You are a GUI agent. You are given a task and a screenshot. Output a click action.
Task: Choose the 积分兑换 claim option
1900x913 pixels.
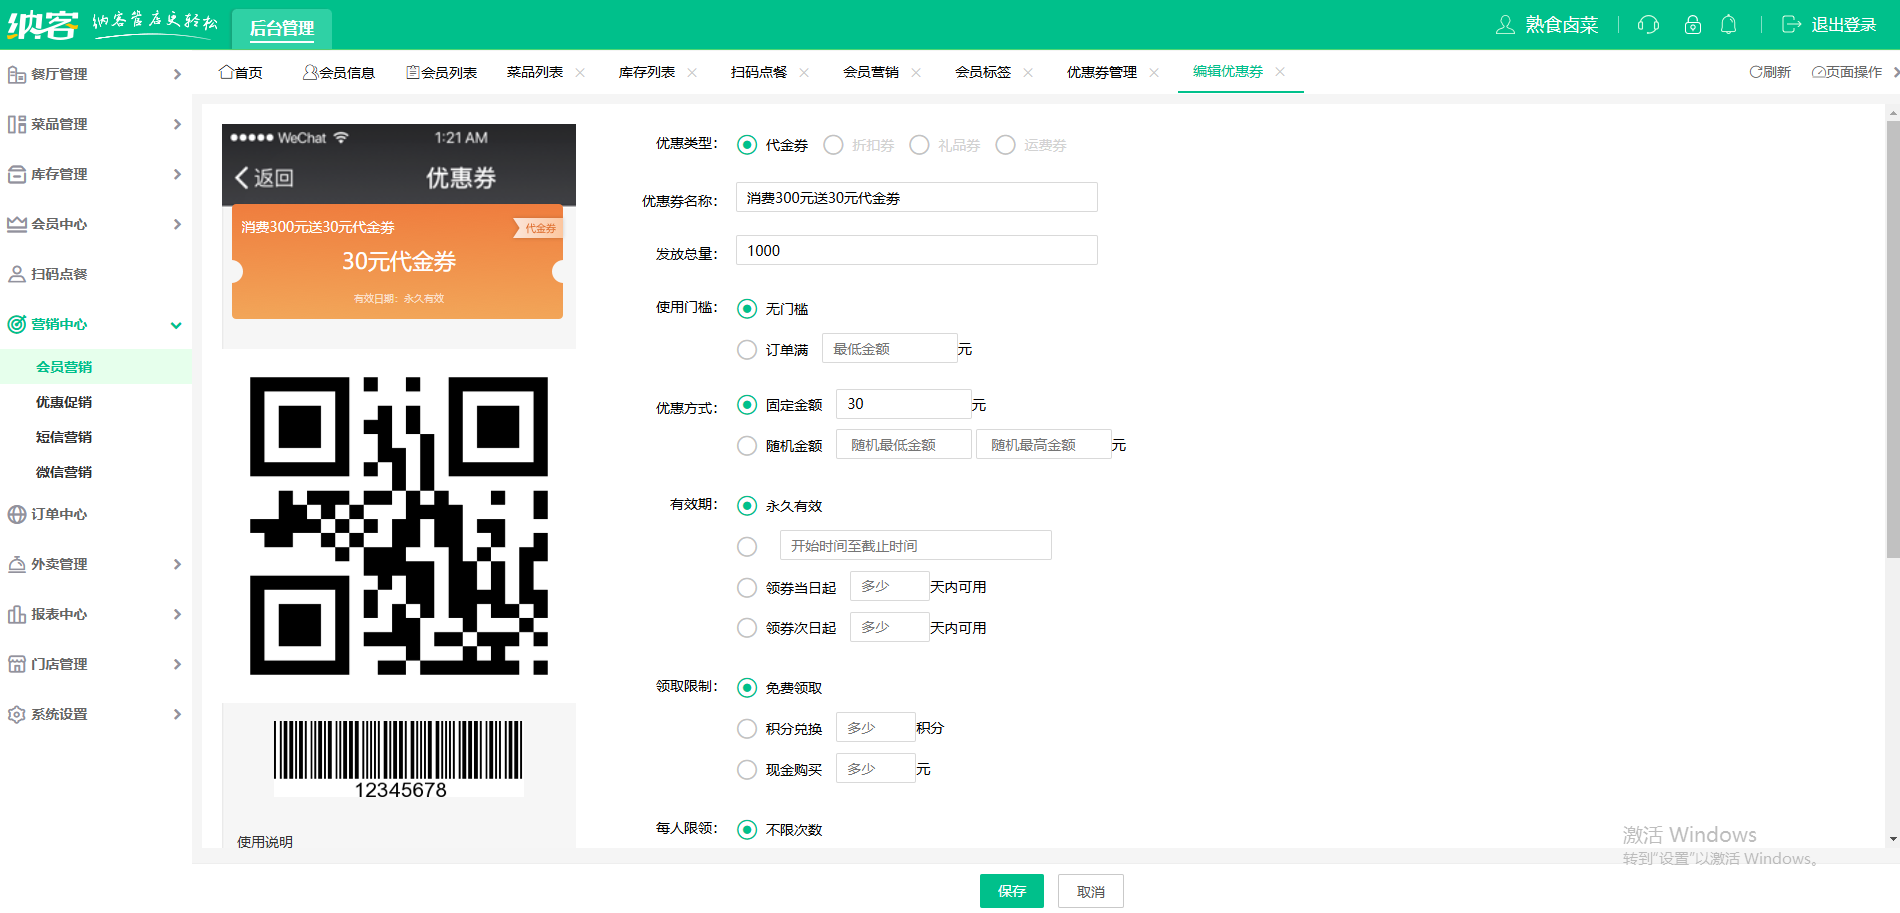747,729
